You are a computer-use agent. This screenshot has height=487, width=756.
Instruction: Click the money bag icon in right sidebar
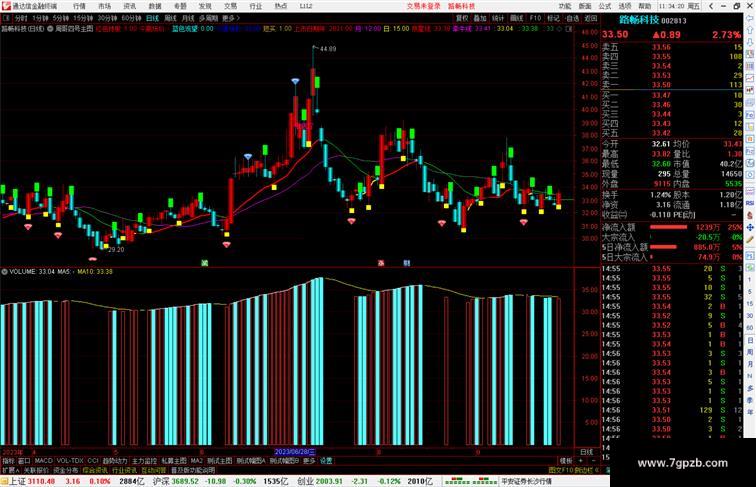tap(750, 215)
